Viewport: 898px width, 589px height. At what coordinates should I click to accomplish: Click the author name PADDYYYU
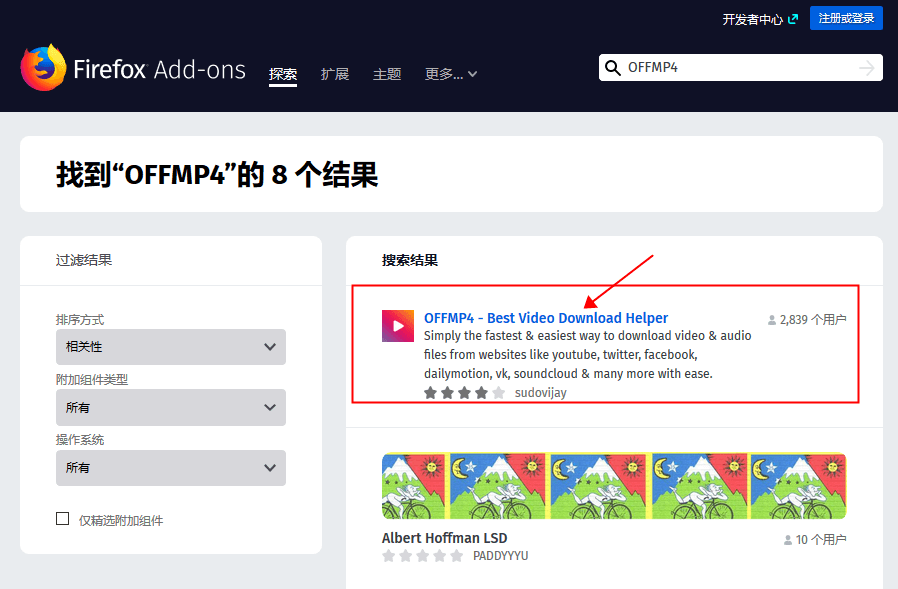point(501,556)
